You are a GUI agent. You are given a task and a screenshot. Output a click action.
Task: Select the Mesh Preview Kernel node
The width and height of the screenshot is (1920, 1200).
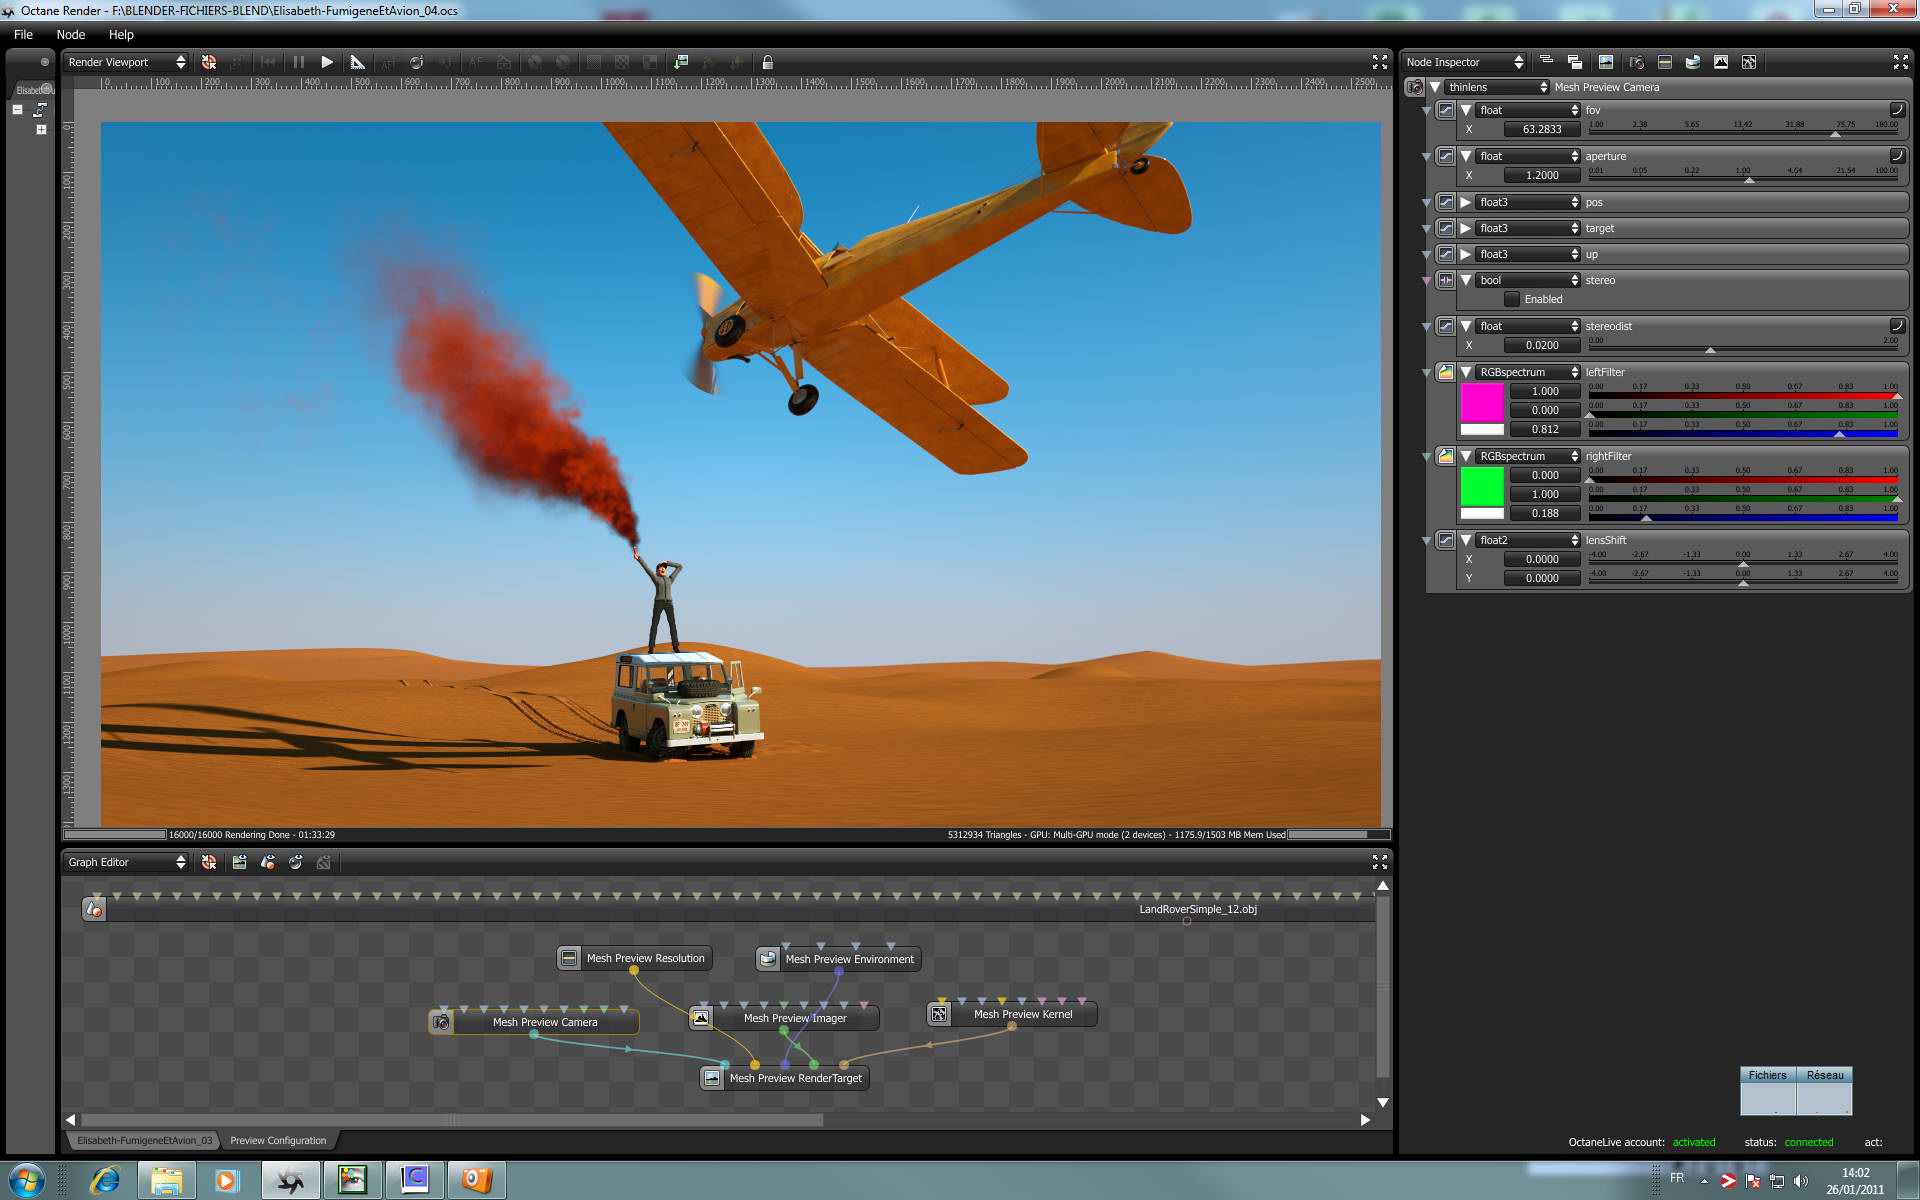point(1022,1014)
